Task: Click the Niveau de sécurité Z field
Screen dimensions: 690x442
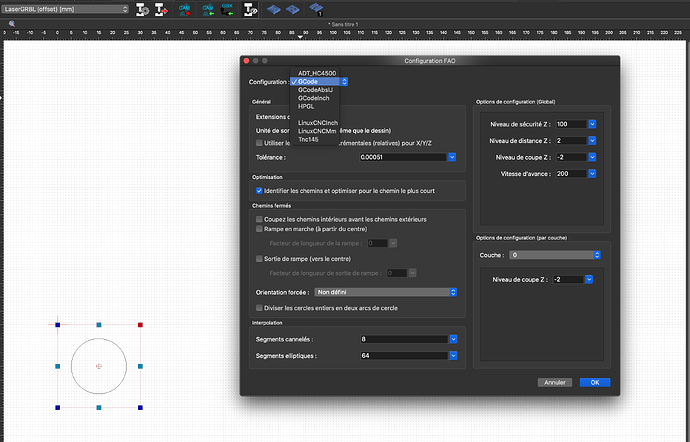Action: point(571,124)
